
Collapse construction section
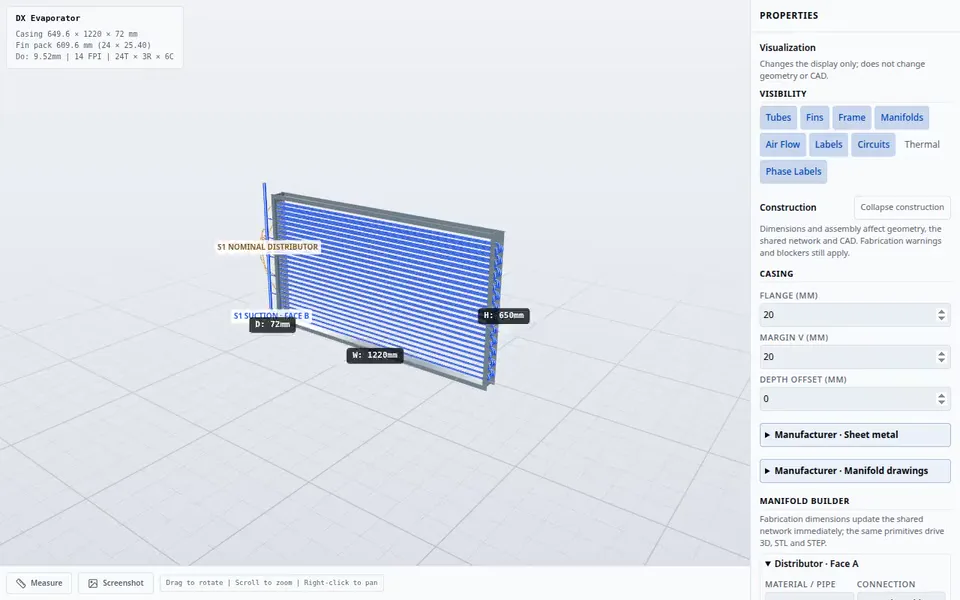tap(902, 208)
